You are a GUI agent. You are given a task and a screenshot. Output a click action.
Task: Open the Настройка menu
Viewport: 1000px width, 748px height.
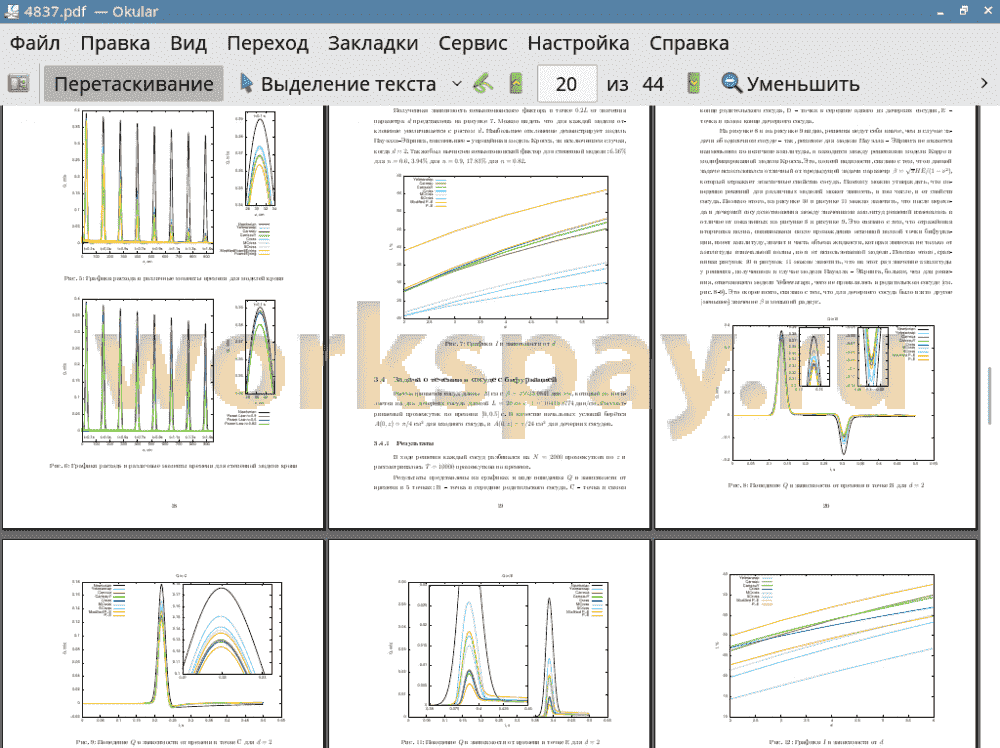click(578, 43)
